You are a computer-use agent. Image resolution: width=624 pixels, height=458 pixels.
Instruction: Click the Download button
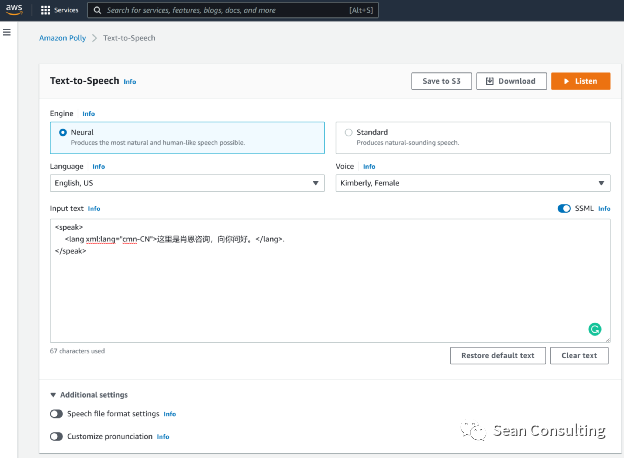pos(511,81)
